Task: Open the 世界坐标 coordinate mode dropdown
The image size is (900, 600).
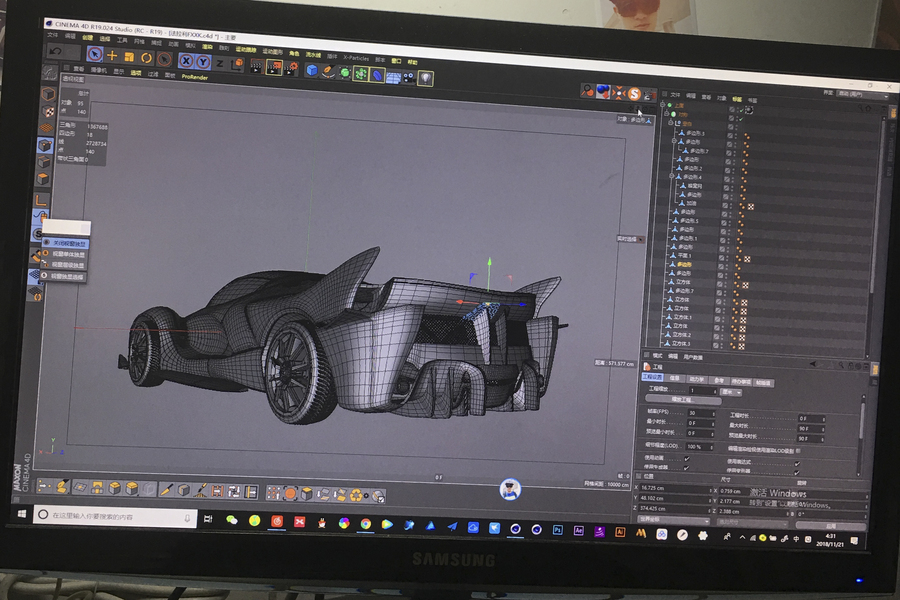Action: point(673,521)
